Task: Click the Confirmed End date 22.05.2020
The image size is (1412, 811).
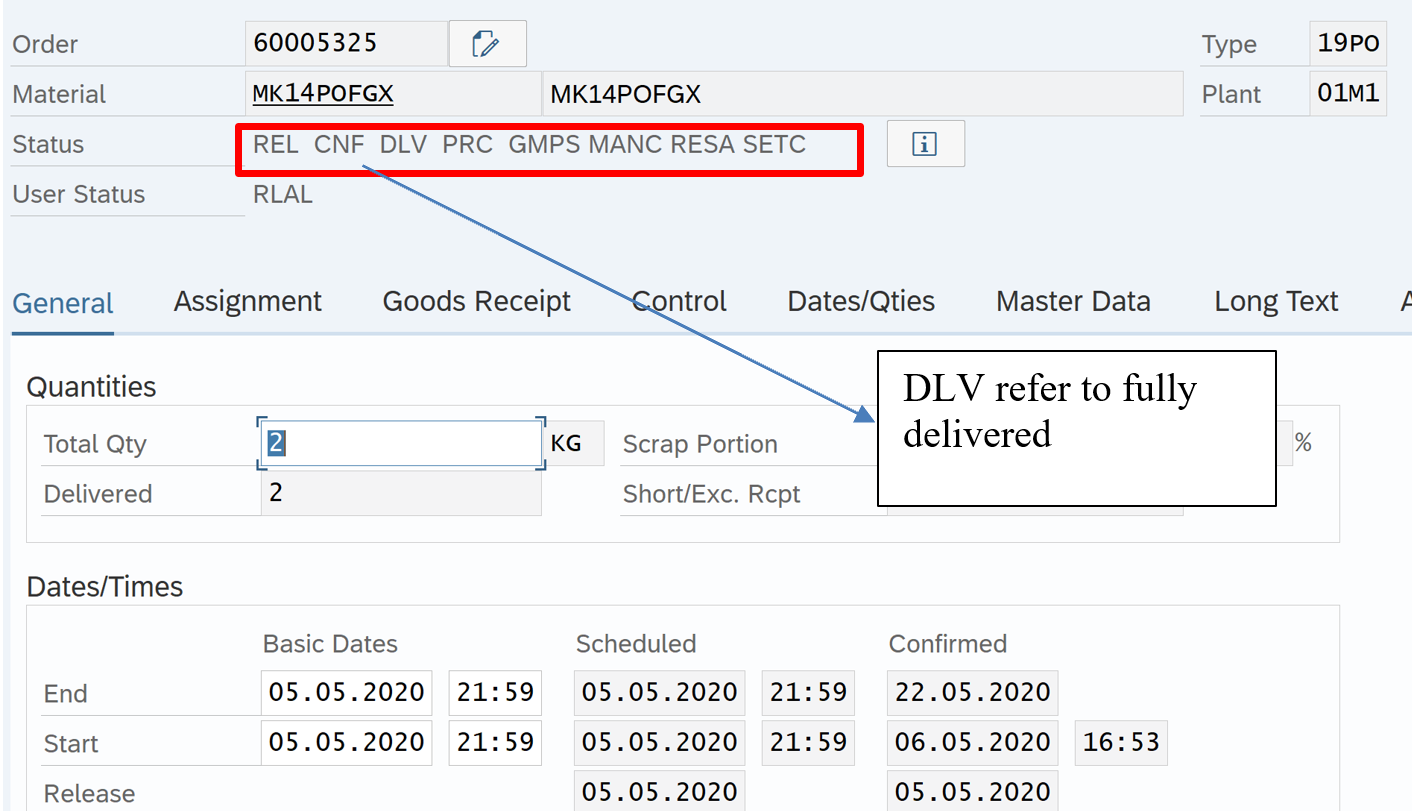Action: [x=971, y=692]
